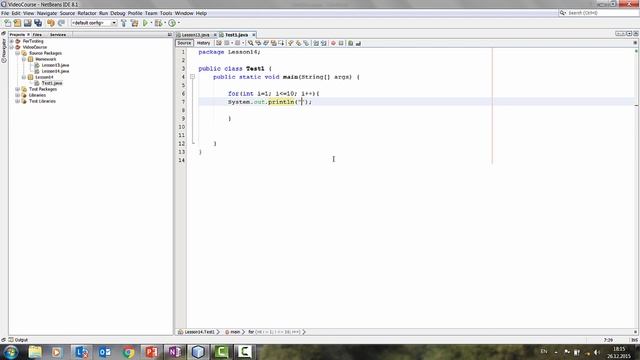Minimize the Projects panel window group

tap(169, 35)
